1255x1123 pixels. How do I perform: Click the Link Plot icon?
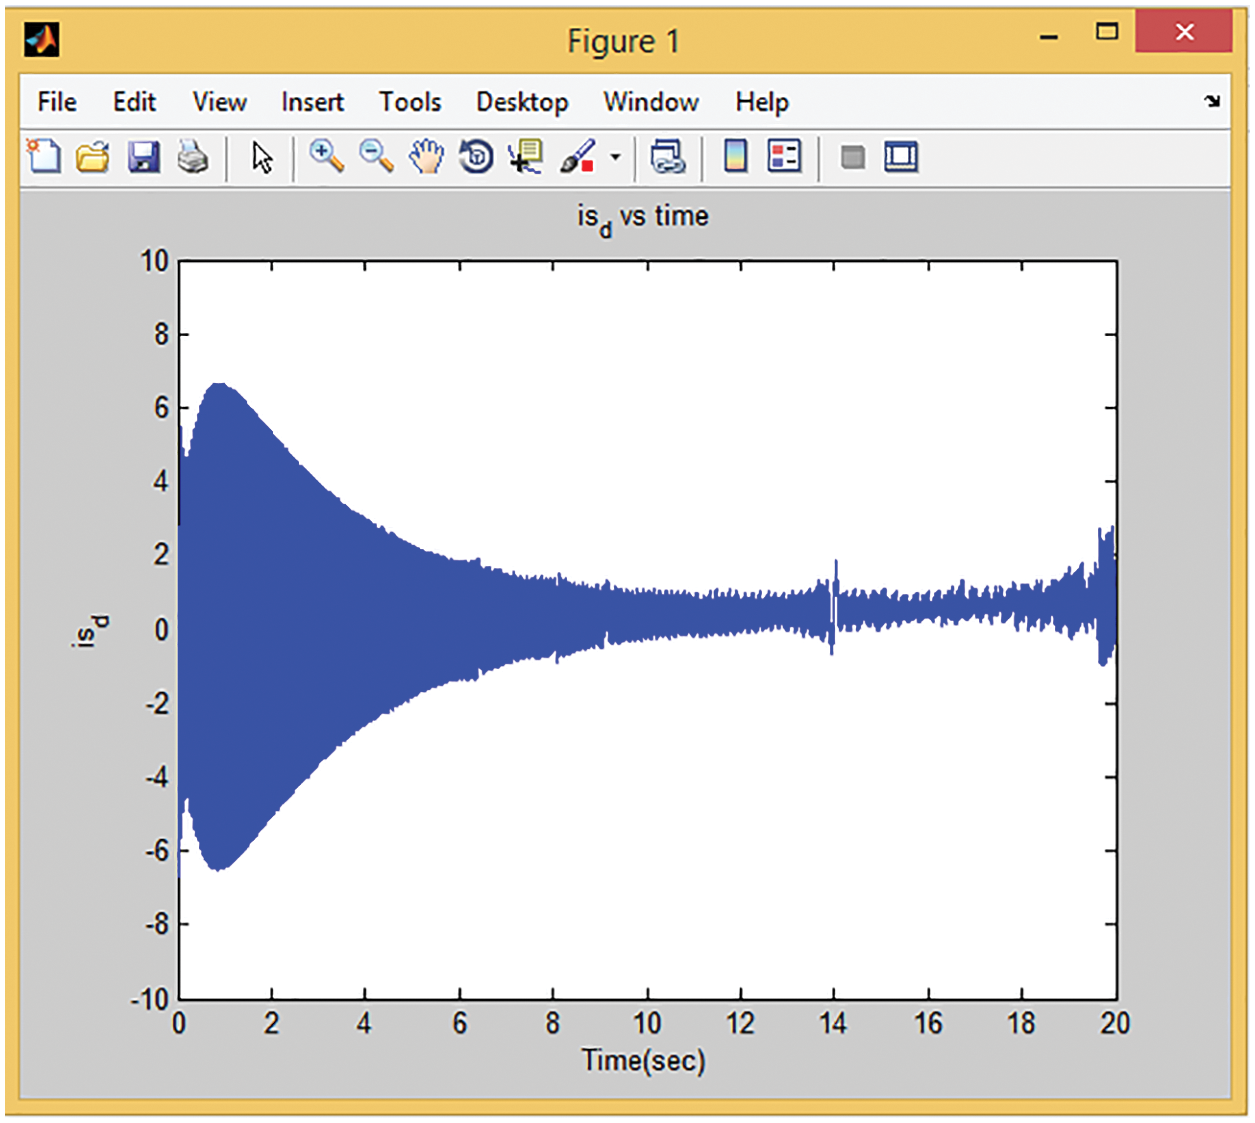coord(667,157)
